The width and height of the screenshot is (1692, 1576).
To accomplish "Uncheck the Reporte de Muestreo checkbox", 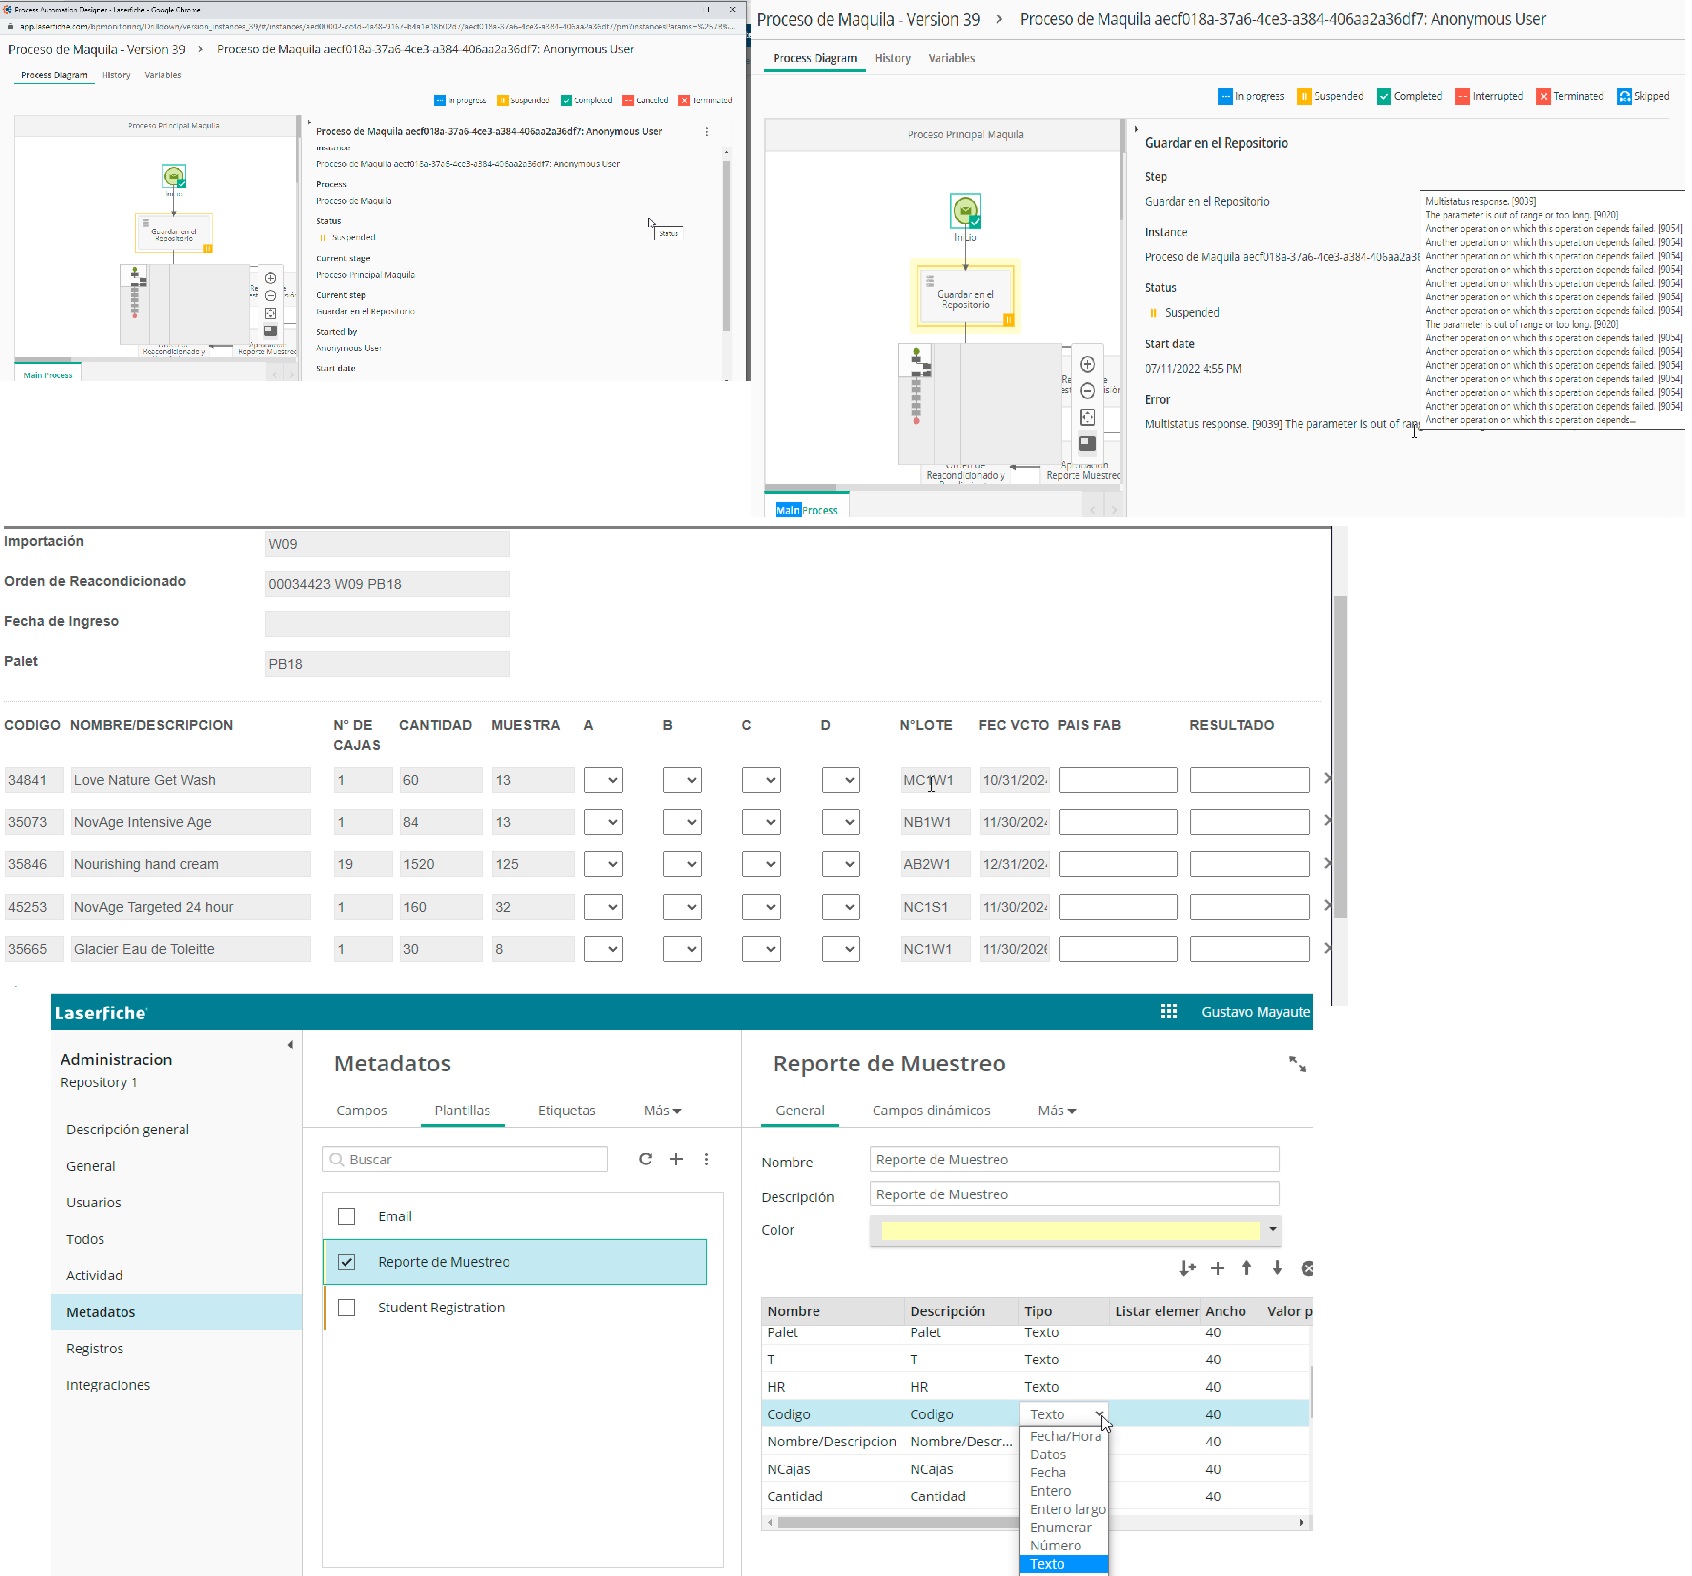I will 347,1262.
